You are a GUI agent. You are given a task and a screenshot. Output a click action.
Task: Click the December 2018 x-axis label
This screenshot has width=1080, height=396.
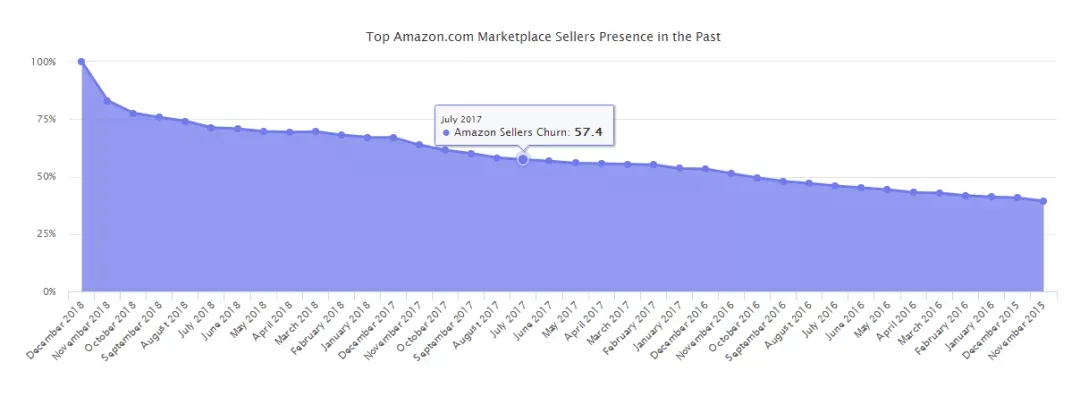(55, 329)
